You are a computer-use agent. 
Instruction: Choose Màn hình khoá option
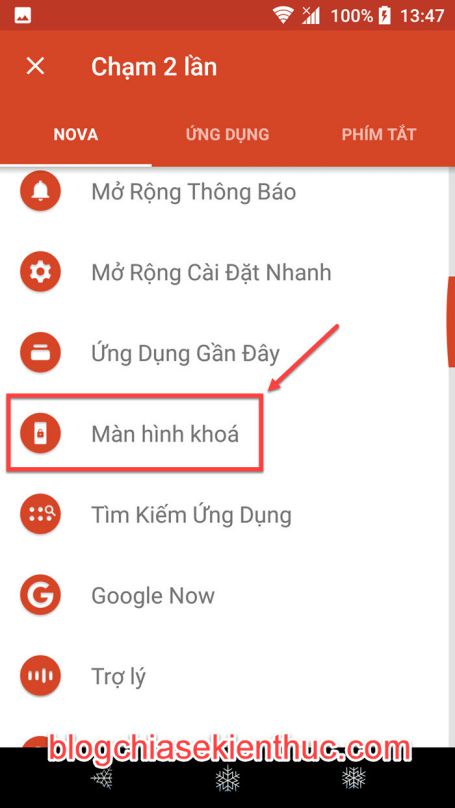pos(227,433)
